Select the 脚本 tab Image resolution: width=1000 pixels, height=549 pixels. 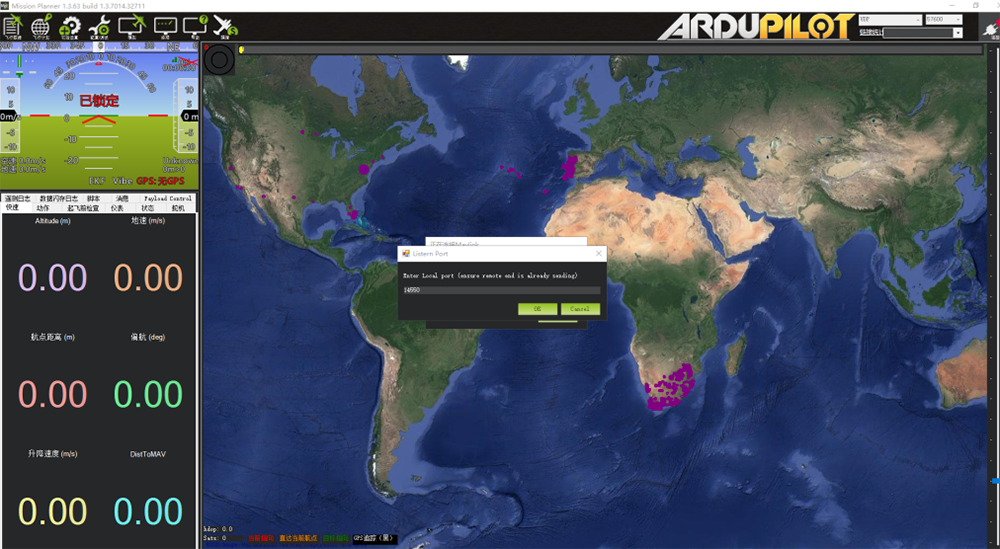[x=93, y=199]
